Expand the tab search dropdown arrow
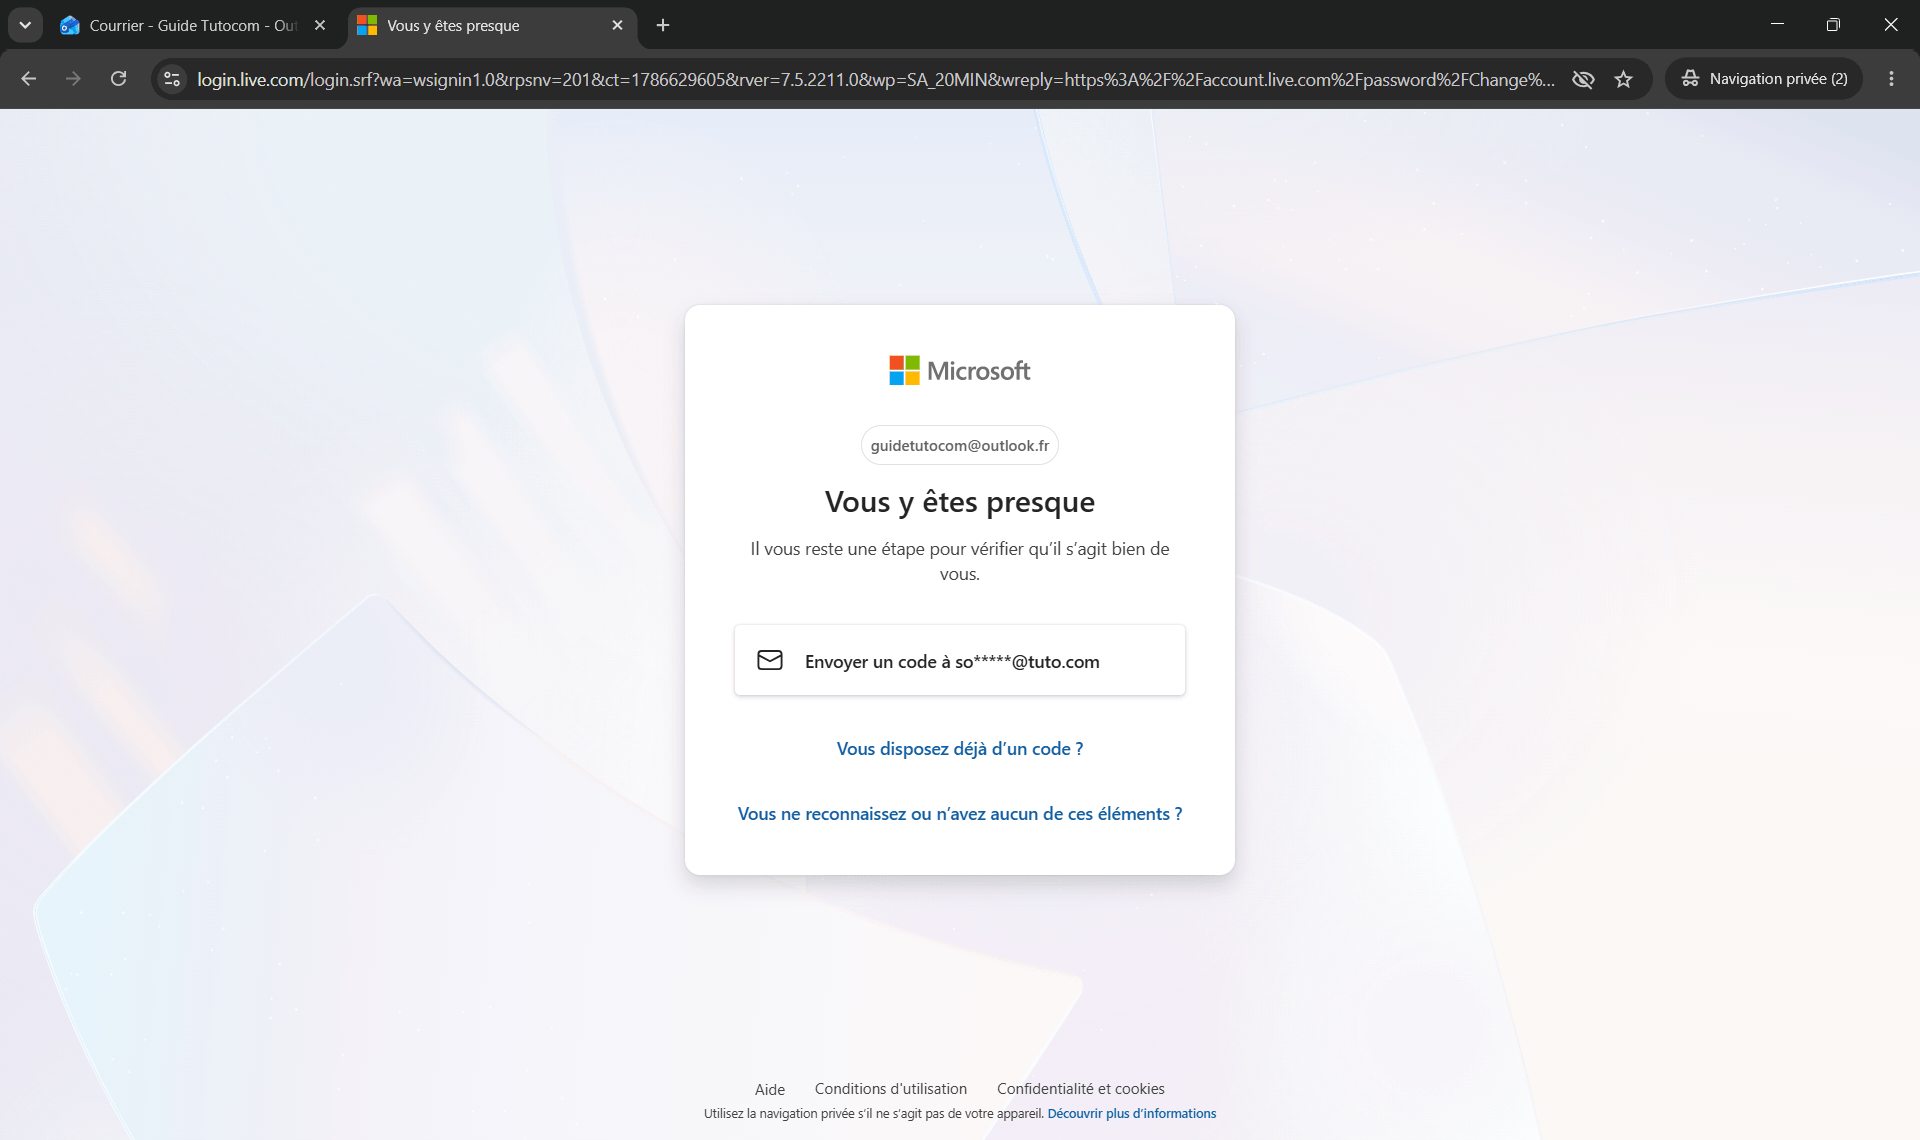The image size is (1920, 1140). (25, 25)
